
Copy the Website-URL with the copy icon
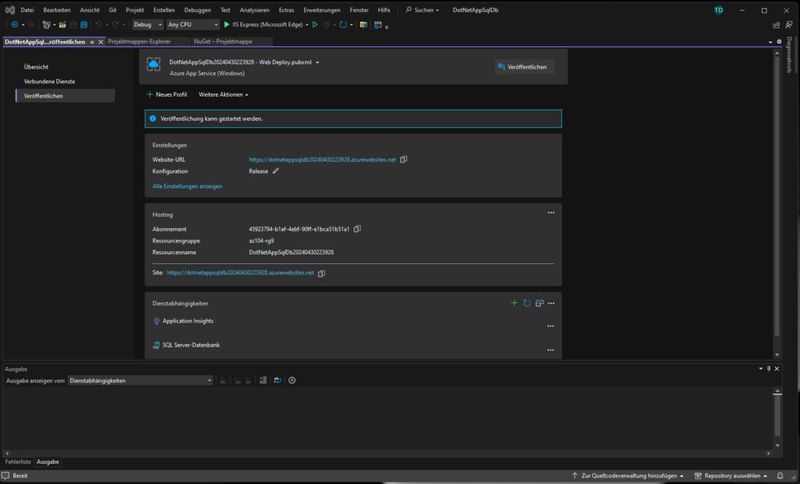point(404,160)
